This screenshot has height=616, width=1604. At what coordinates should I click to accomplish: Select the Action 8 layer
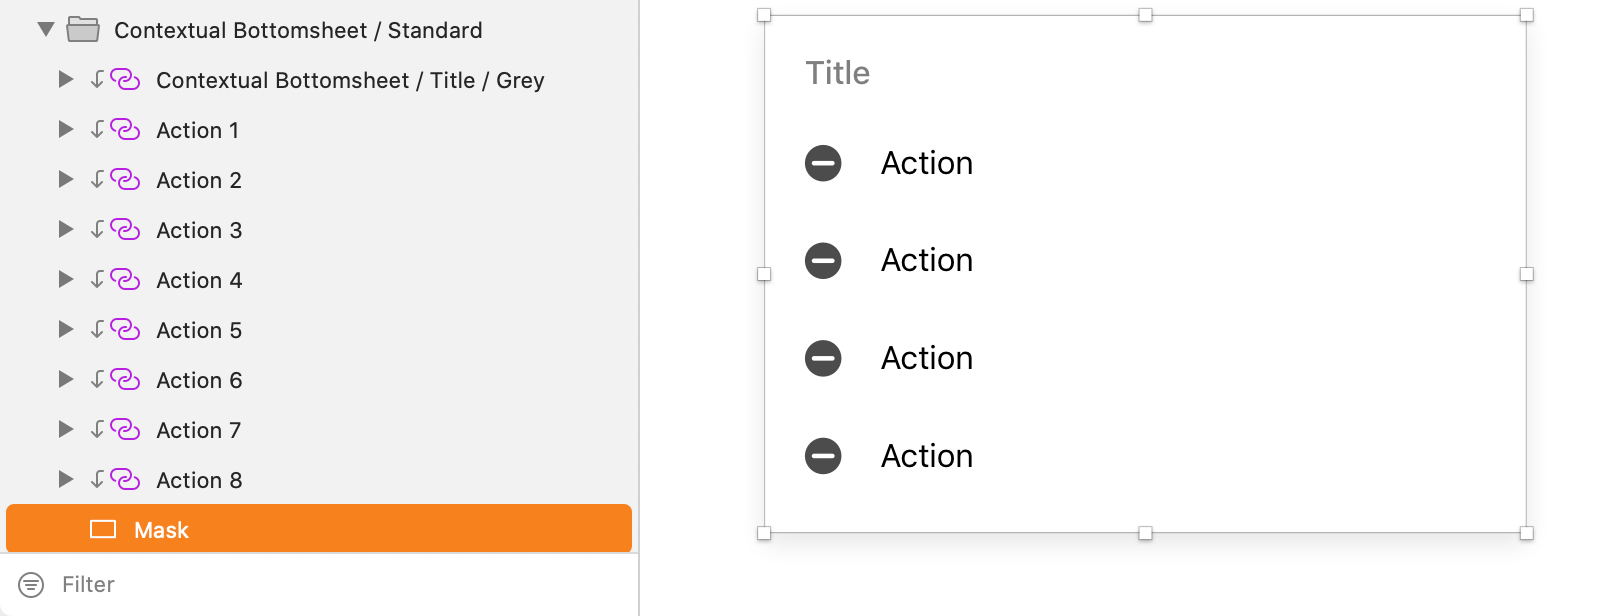[199, 480]
